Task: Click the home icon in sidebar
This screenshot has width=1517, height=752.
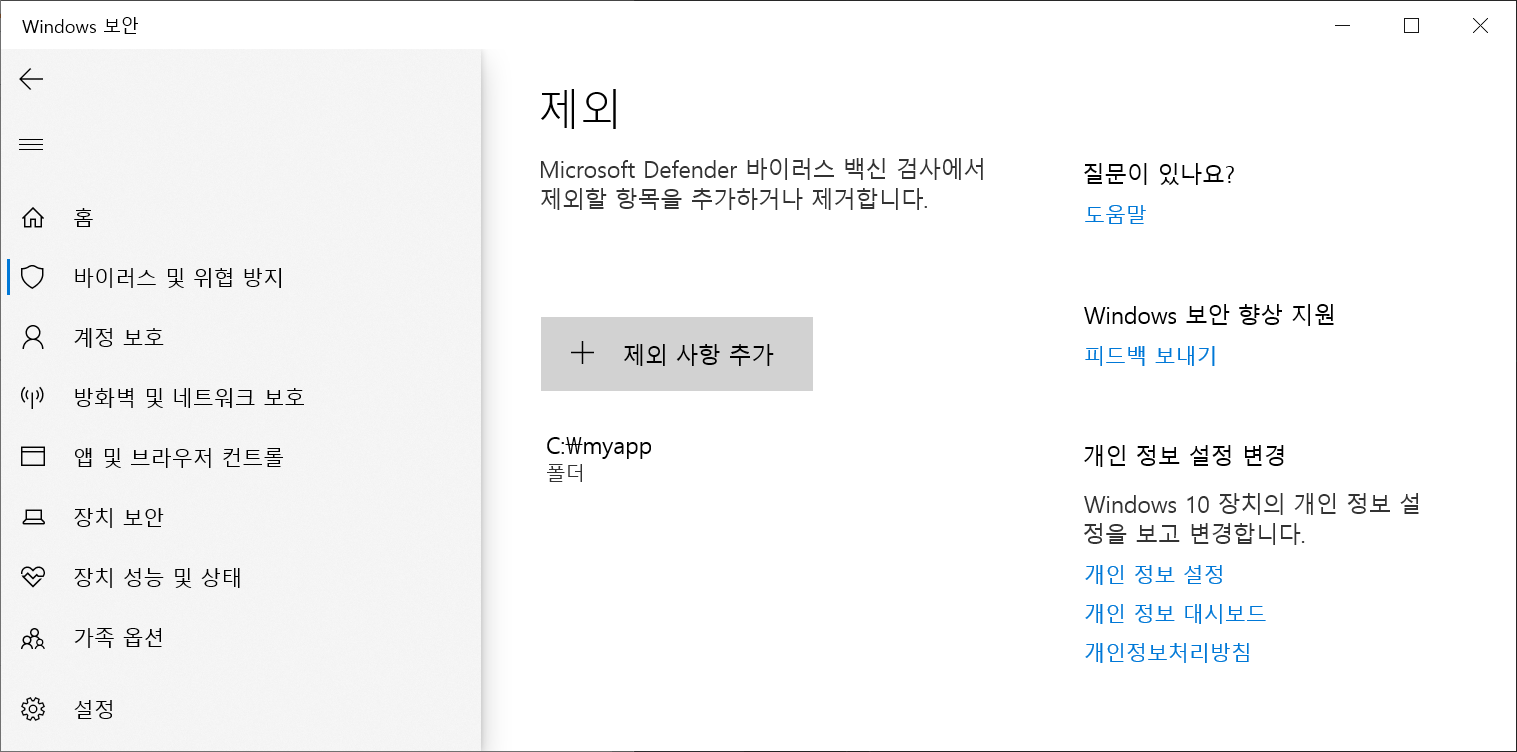Action: coord(33,217)
